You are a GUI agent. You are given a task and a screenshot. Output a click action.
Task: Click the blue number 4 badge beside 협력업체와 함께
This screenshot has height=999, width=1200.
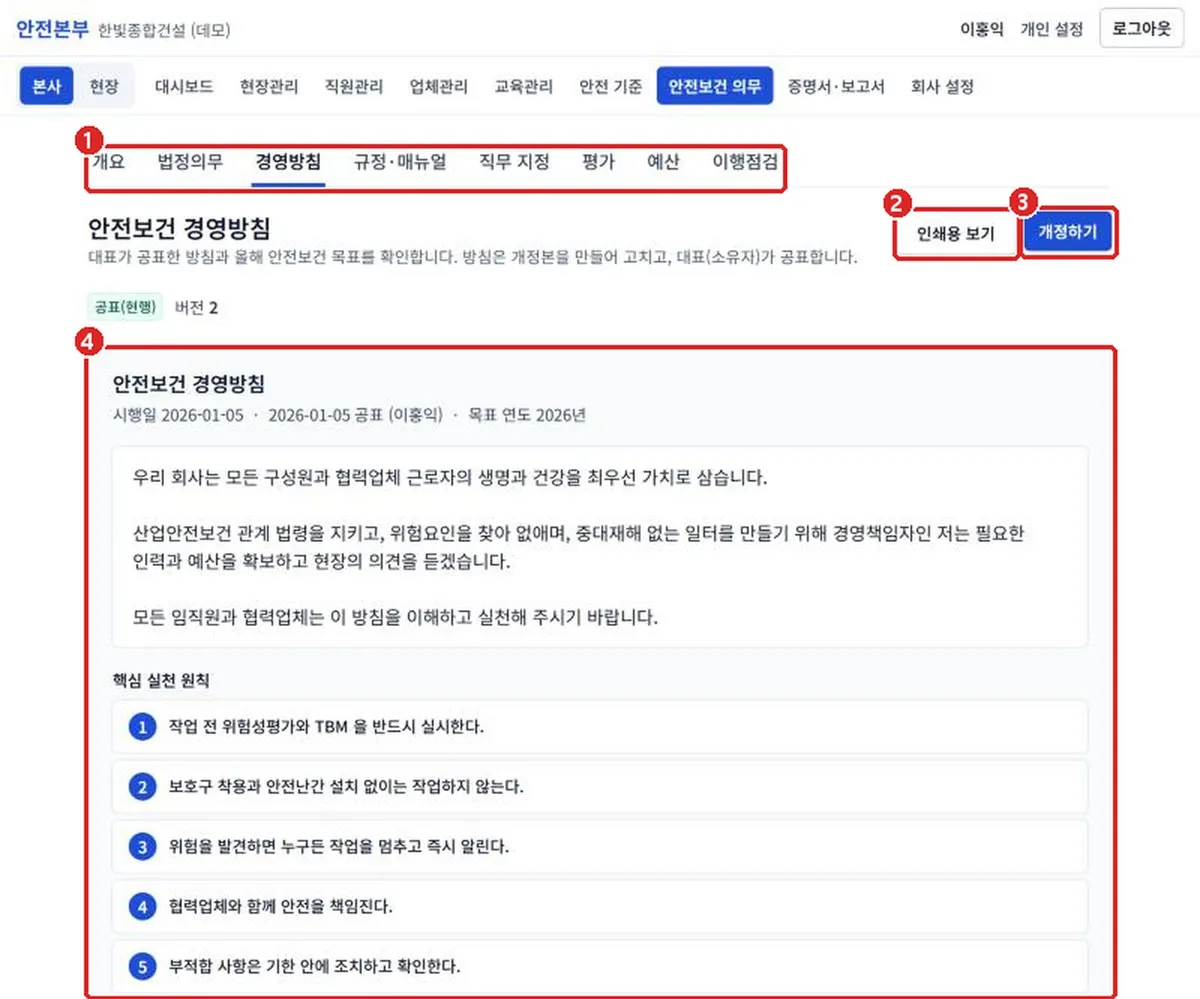[x=143, y=907]
